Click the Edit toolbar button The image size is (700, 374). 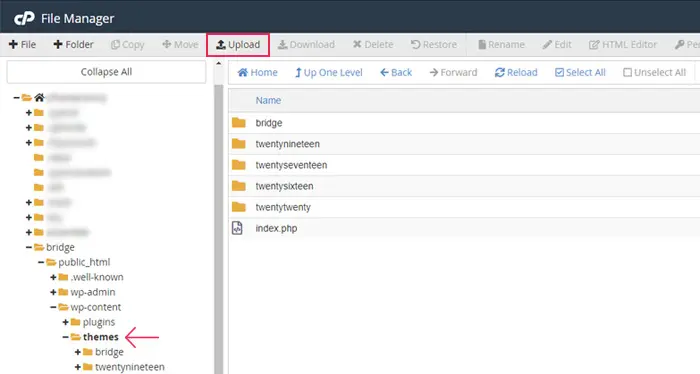557,45
